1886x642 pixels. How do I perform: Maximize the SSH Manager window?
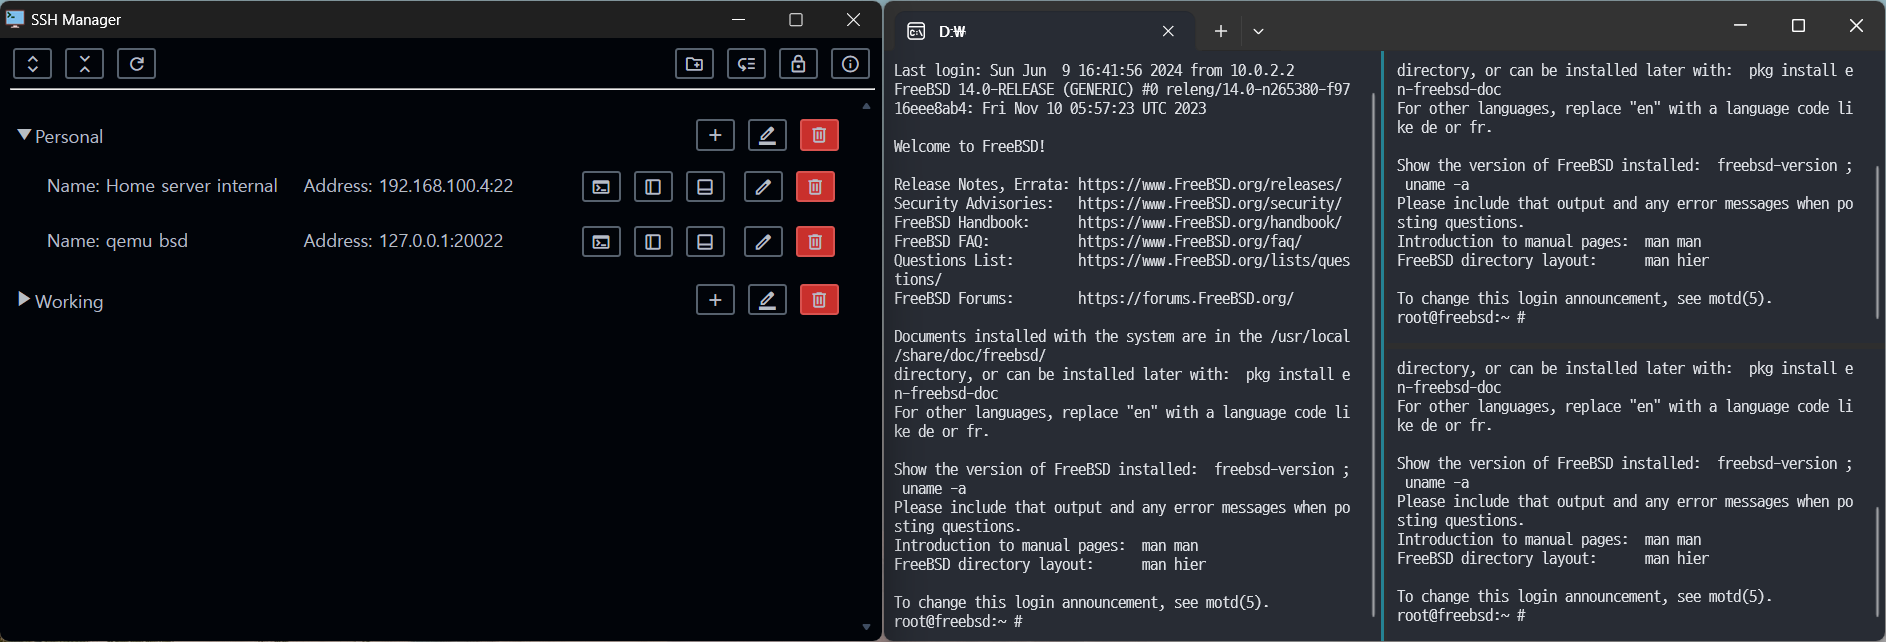click(x=796, y=19)
